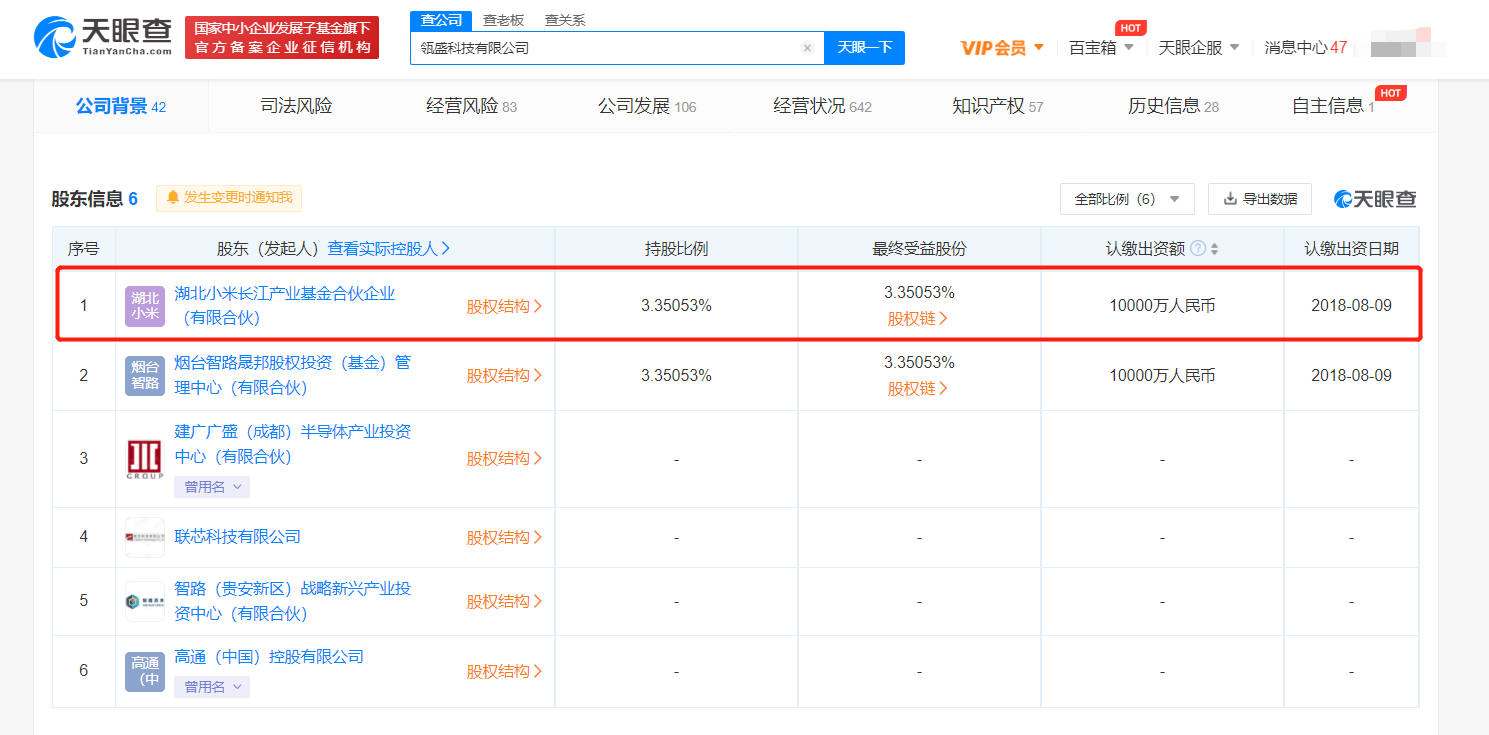The width and height of the screenshot is (1489, 735).
Task: Click the 认缴出资日期 column header
Action: point(1351,248)
